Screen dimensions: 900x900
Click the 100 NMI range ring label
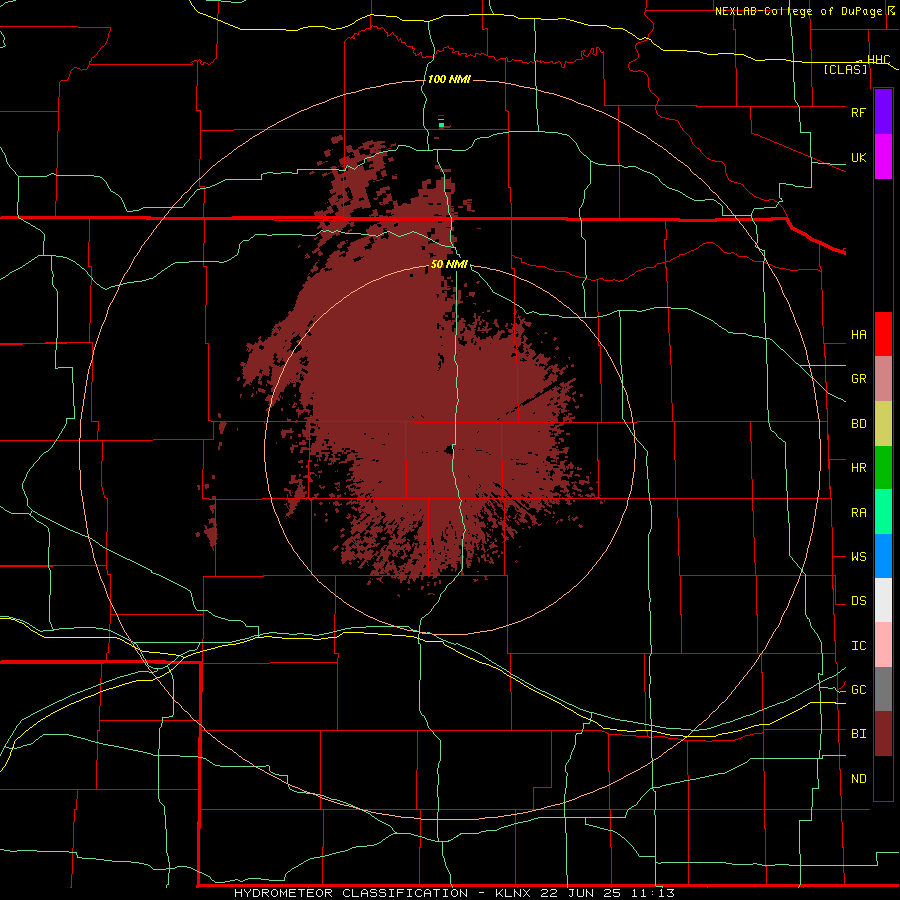coord(449,79)
